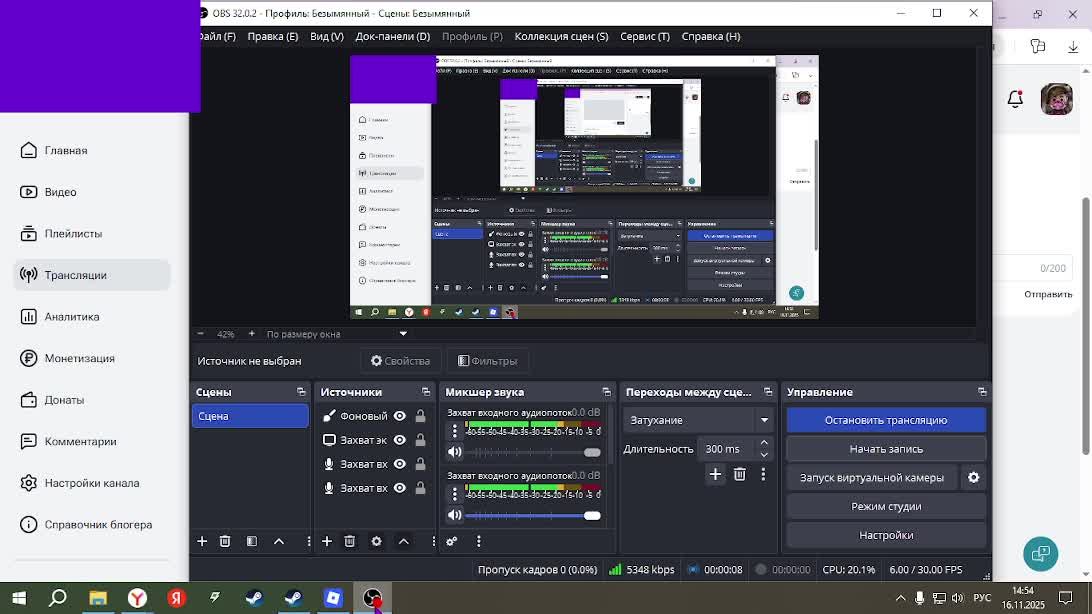Toggle visibility of the Захват эк source
Viewport: 1092px width, 614px height.
point(400,440)
